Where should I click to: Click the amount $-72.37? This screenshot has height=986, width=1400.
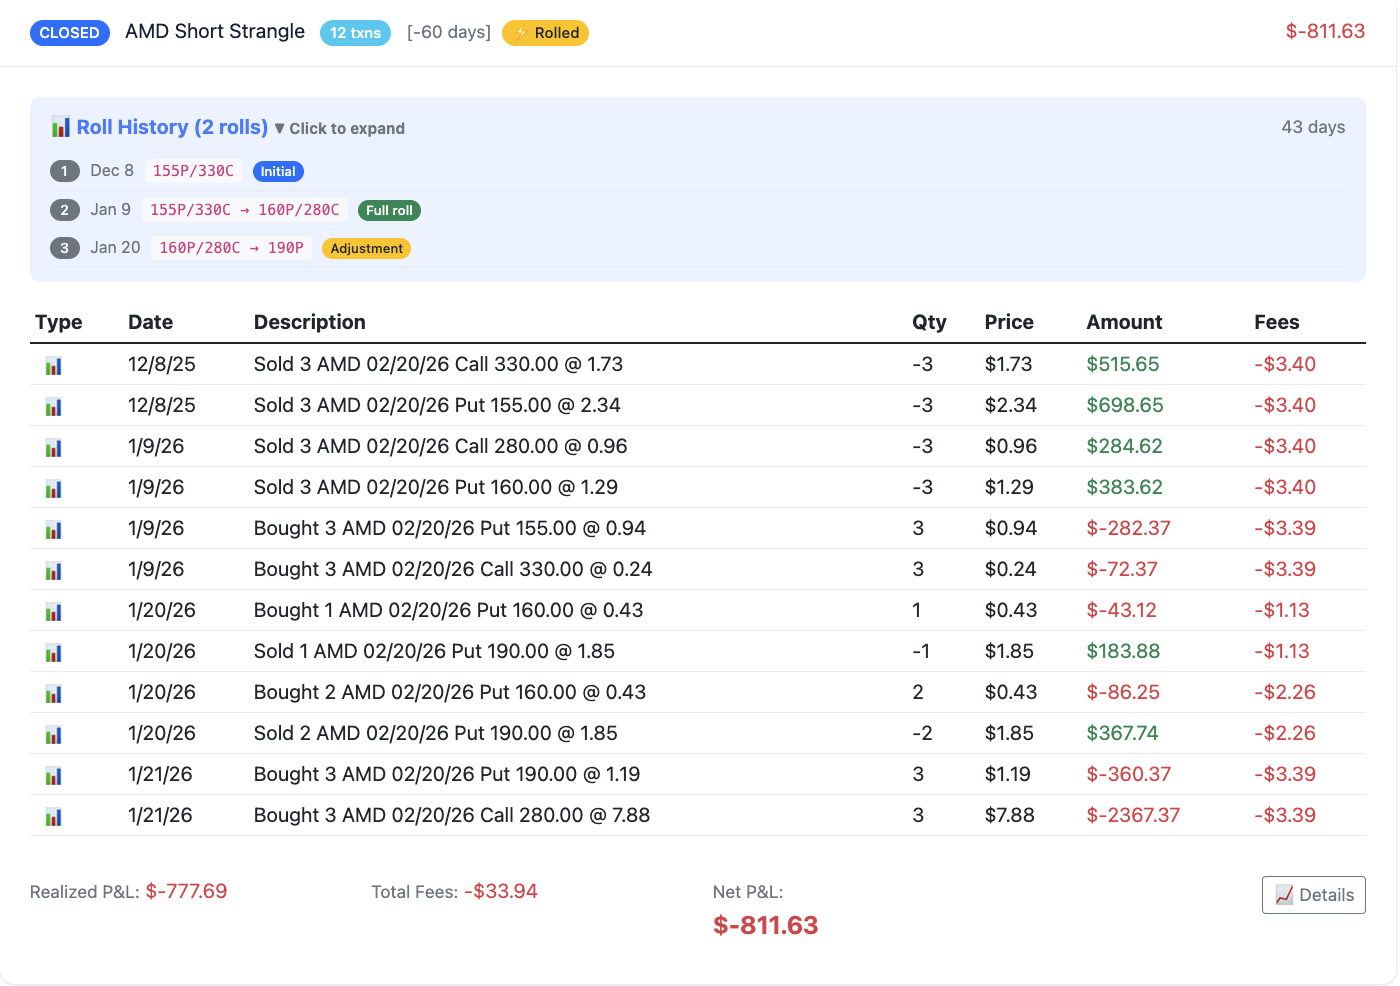(1122, 569)
